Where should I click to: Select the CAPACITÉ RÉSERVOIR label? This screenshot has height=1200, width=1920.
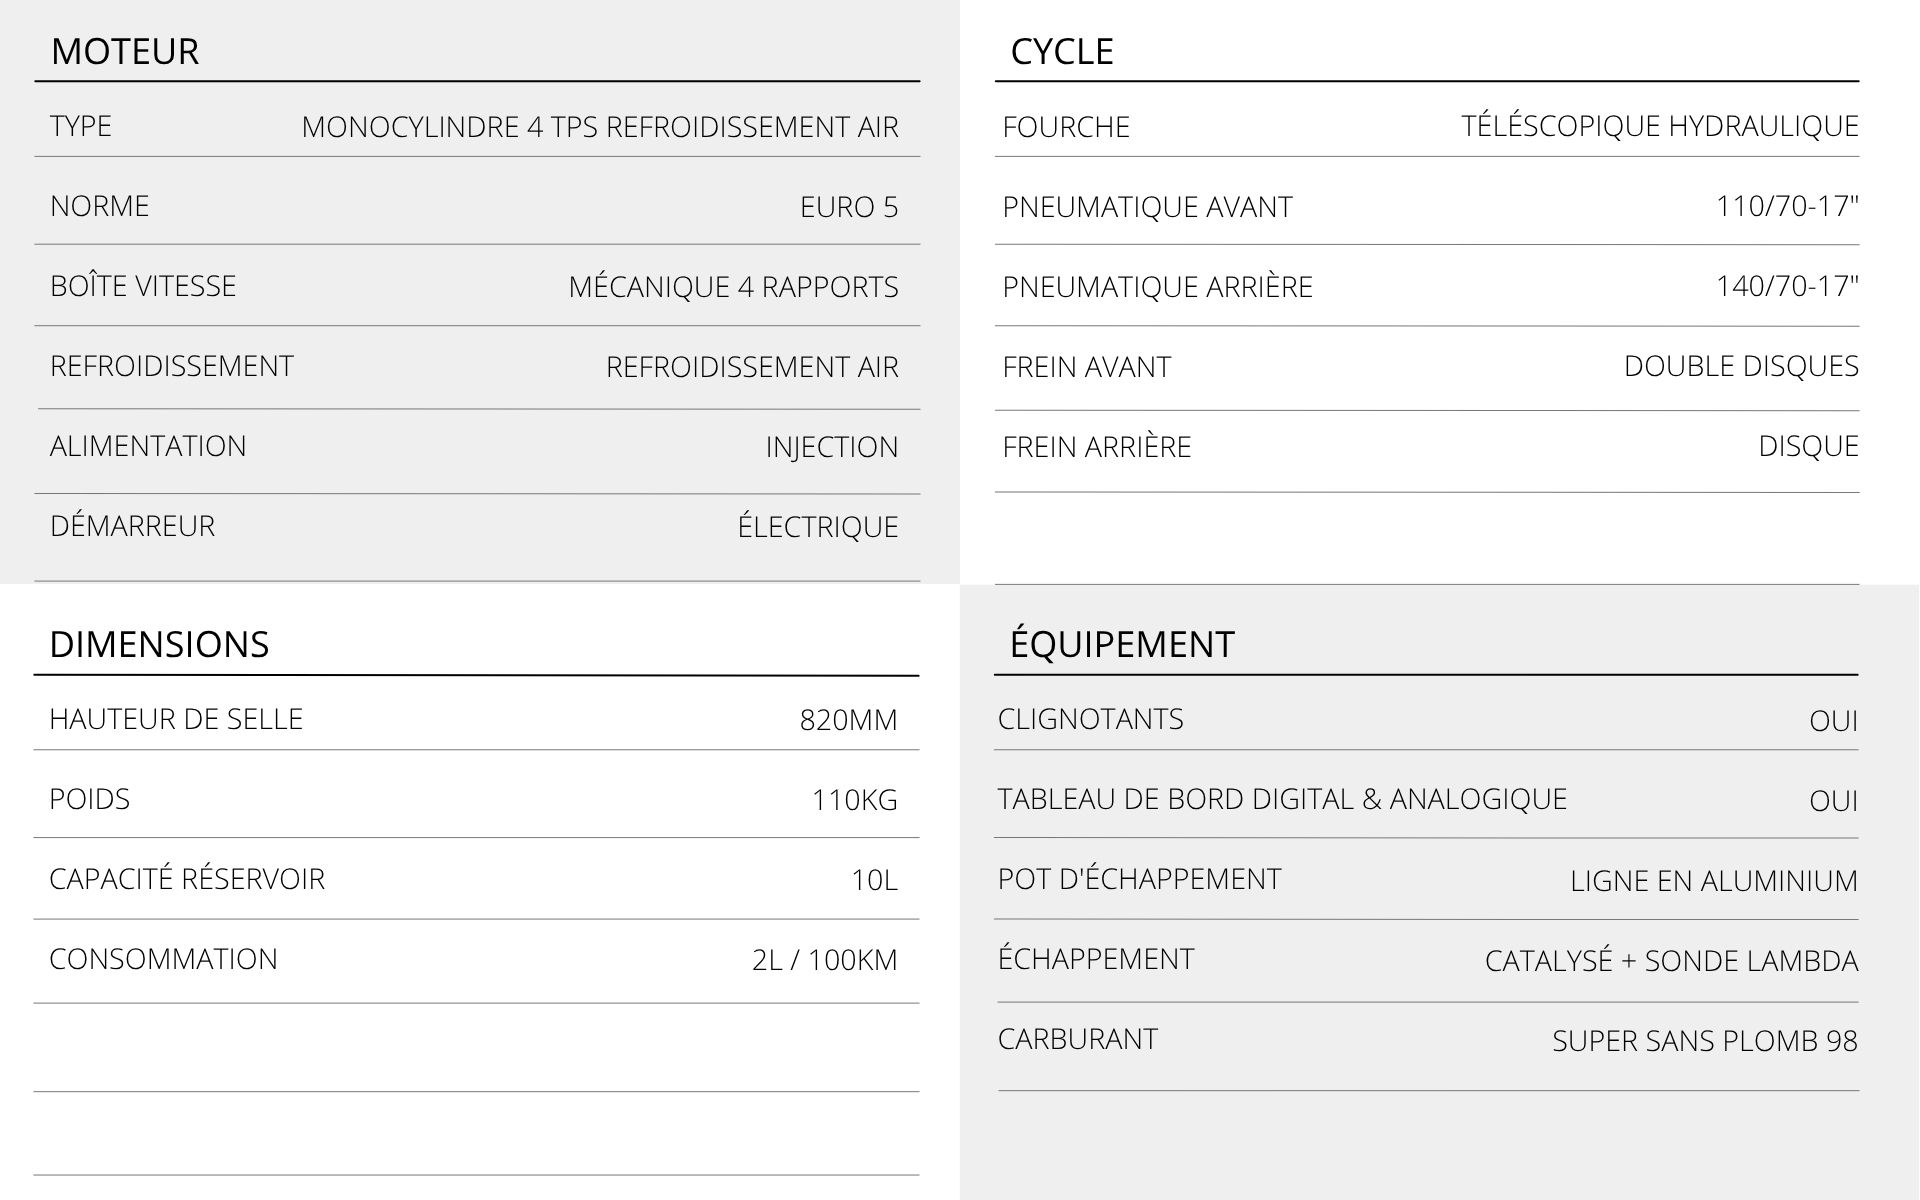click(x=187, y=879)
